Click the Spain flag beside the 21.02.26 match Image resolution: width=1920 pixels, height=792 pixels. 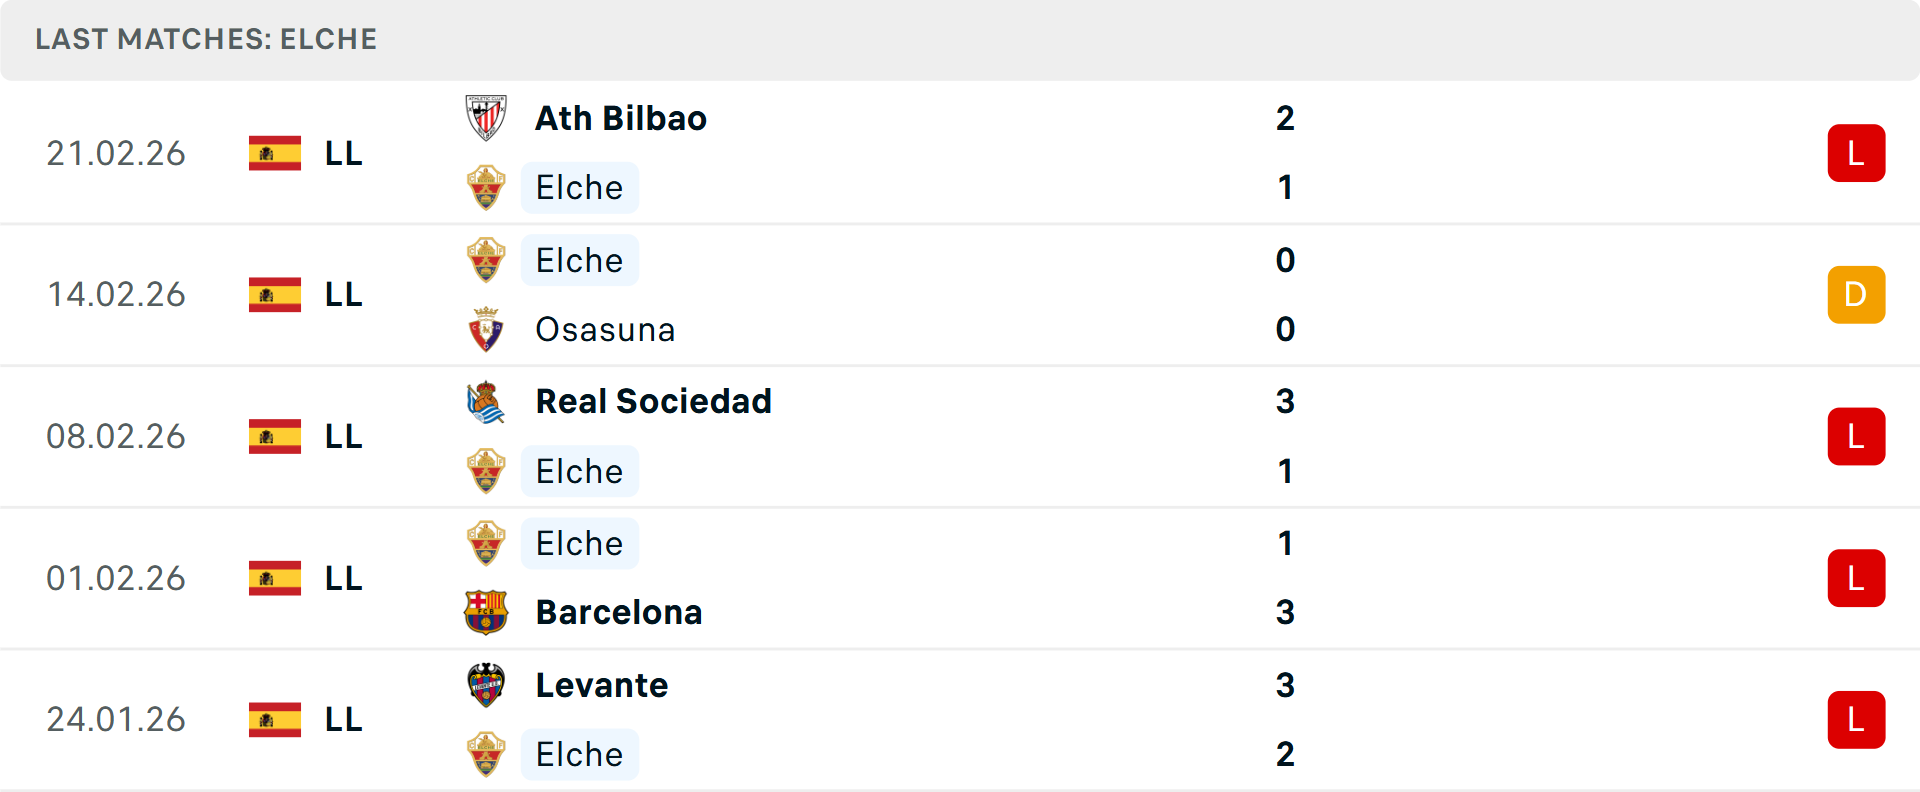click(x=274, y=153)
